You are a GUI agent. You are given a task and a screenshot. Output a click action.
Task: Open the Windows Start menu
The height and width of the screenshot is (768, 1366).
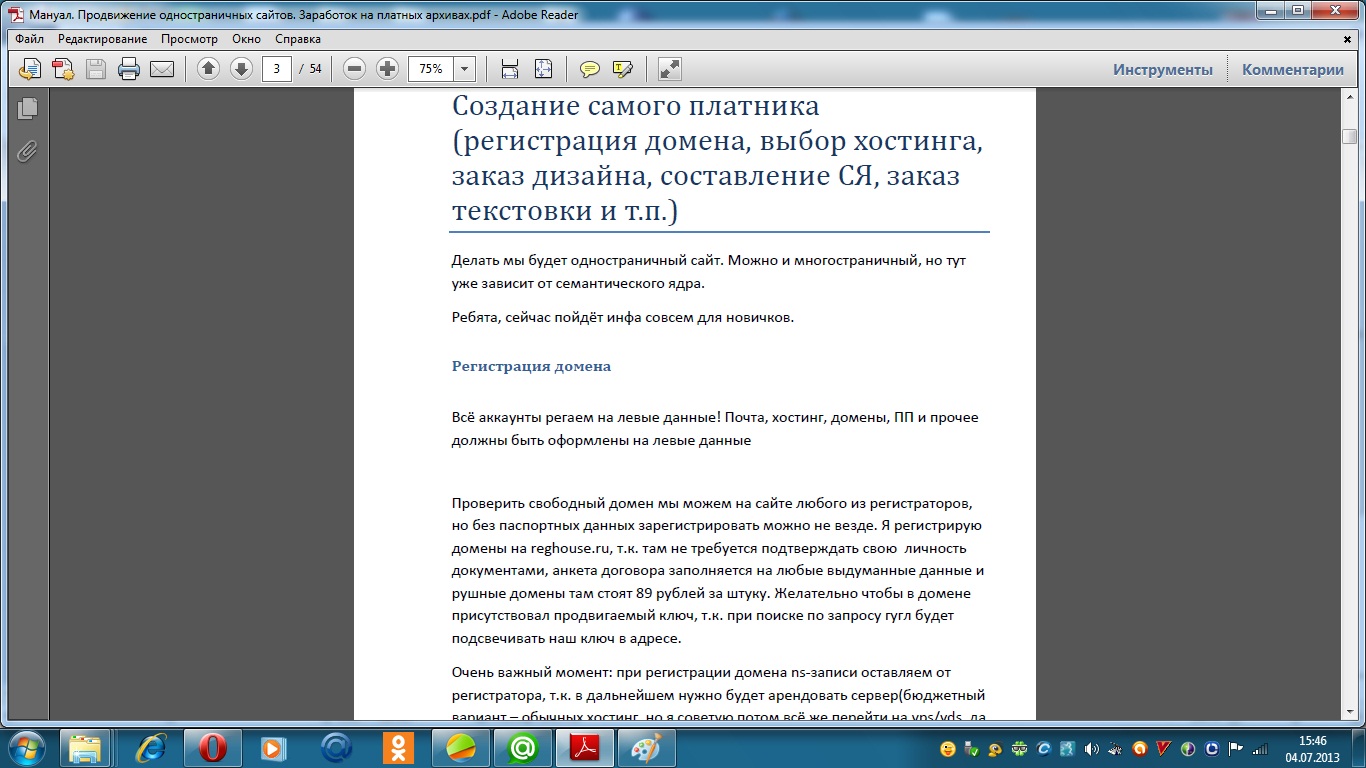(x=25, y=747)
